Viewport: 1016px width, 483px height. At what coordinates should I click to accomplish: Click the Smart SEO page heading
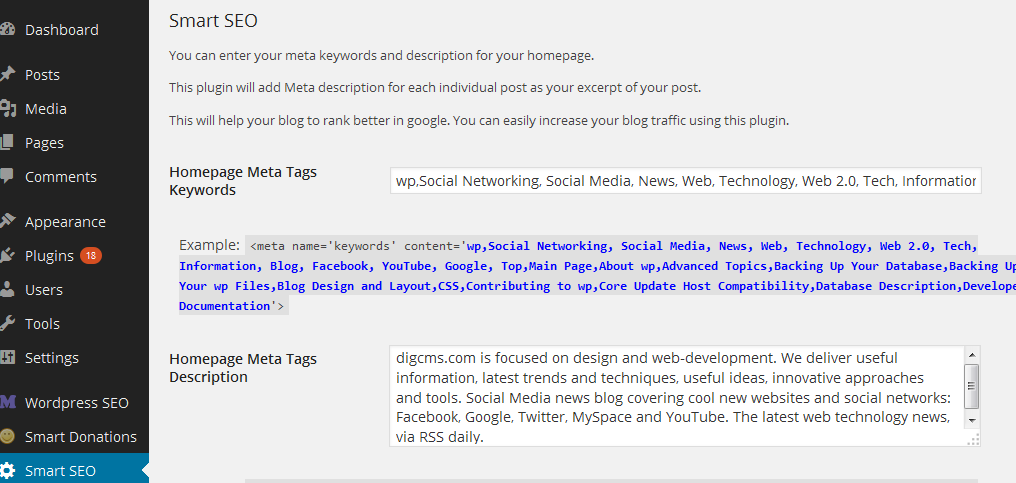click(x=213, y=21)
